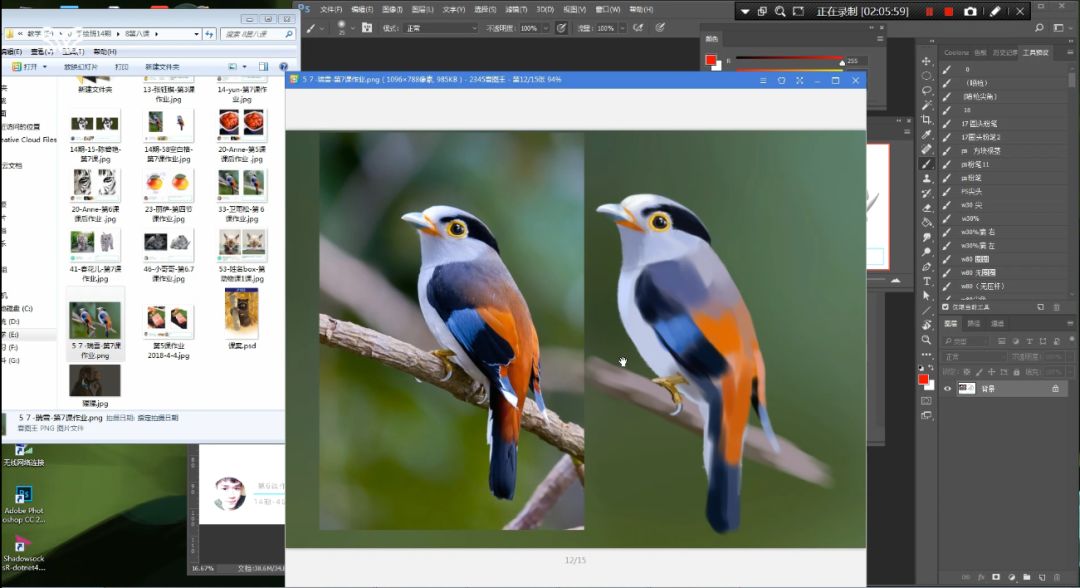Toggle the brush settings panel icon
The height and width of the screenshot is (588, 1080).
tap(367, 28)
